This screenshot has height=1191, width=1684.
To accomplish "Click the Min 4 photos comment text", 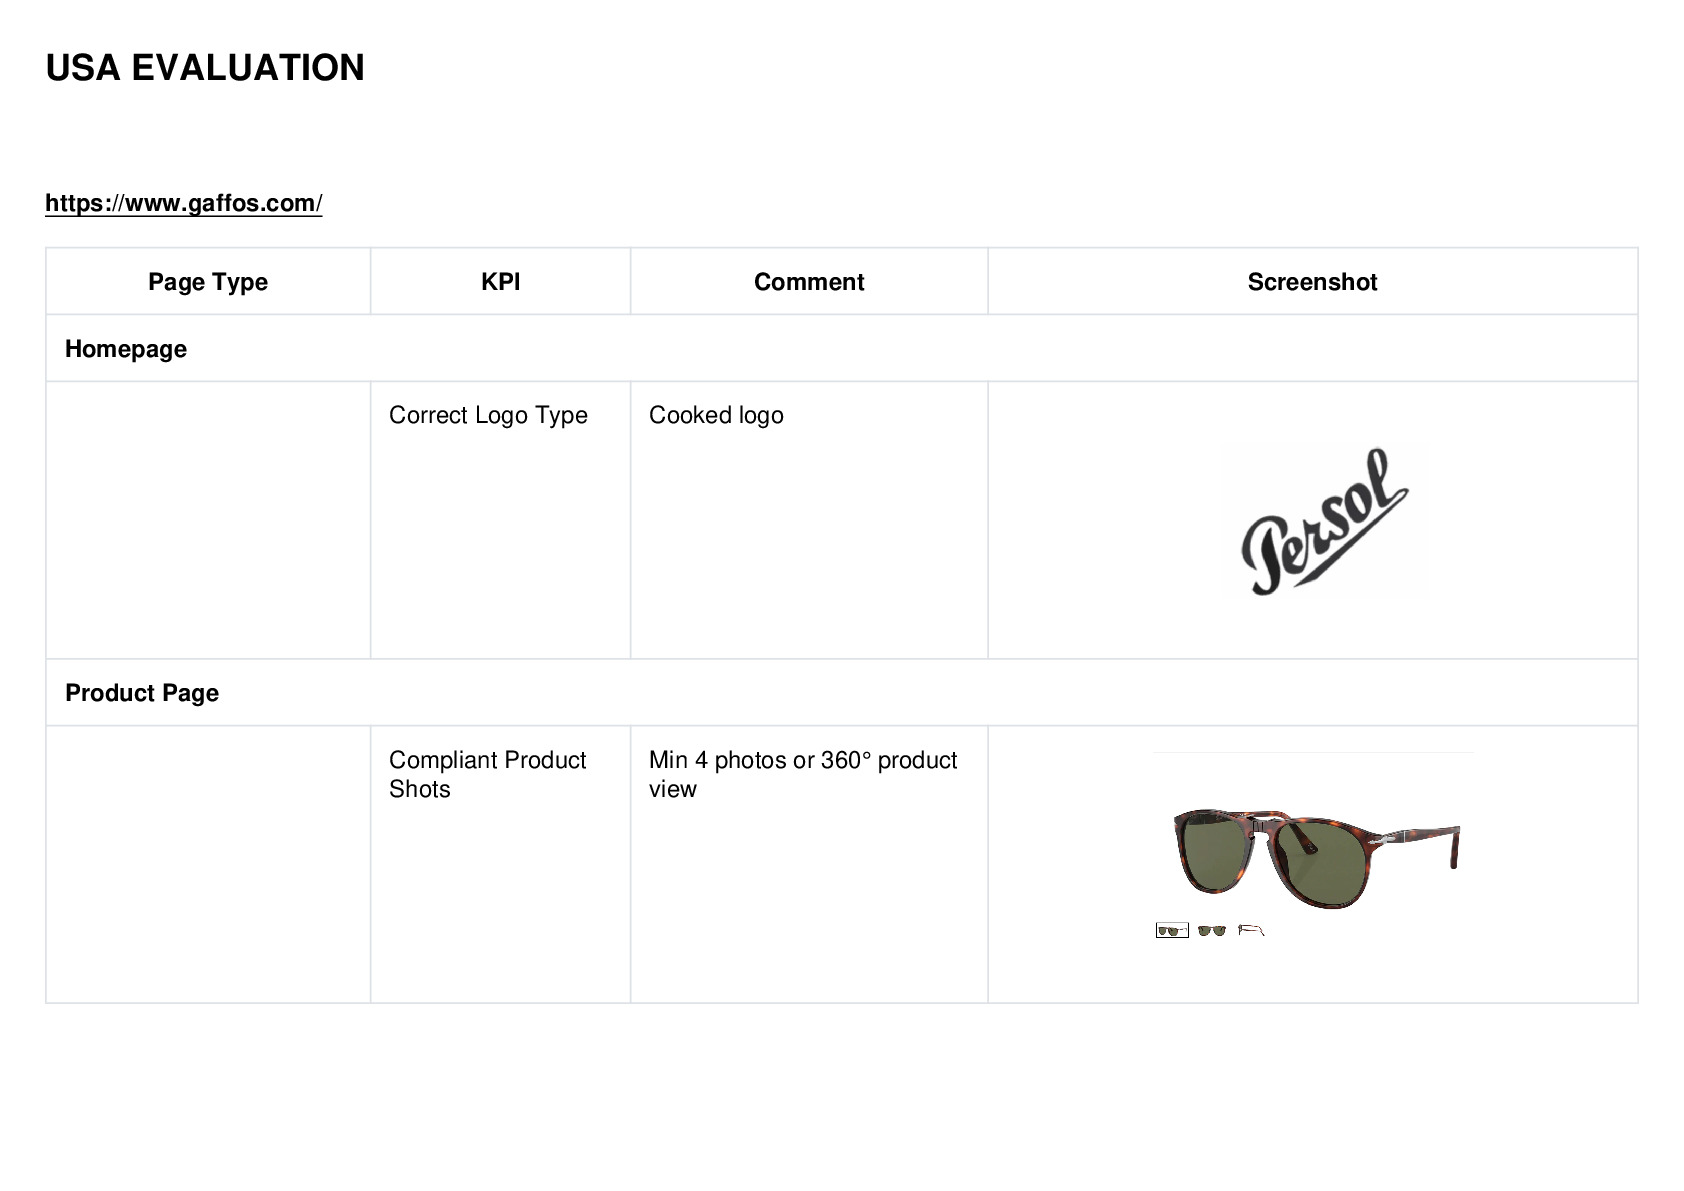I will click(x=803, y=774).
